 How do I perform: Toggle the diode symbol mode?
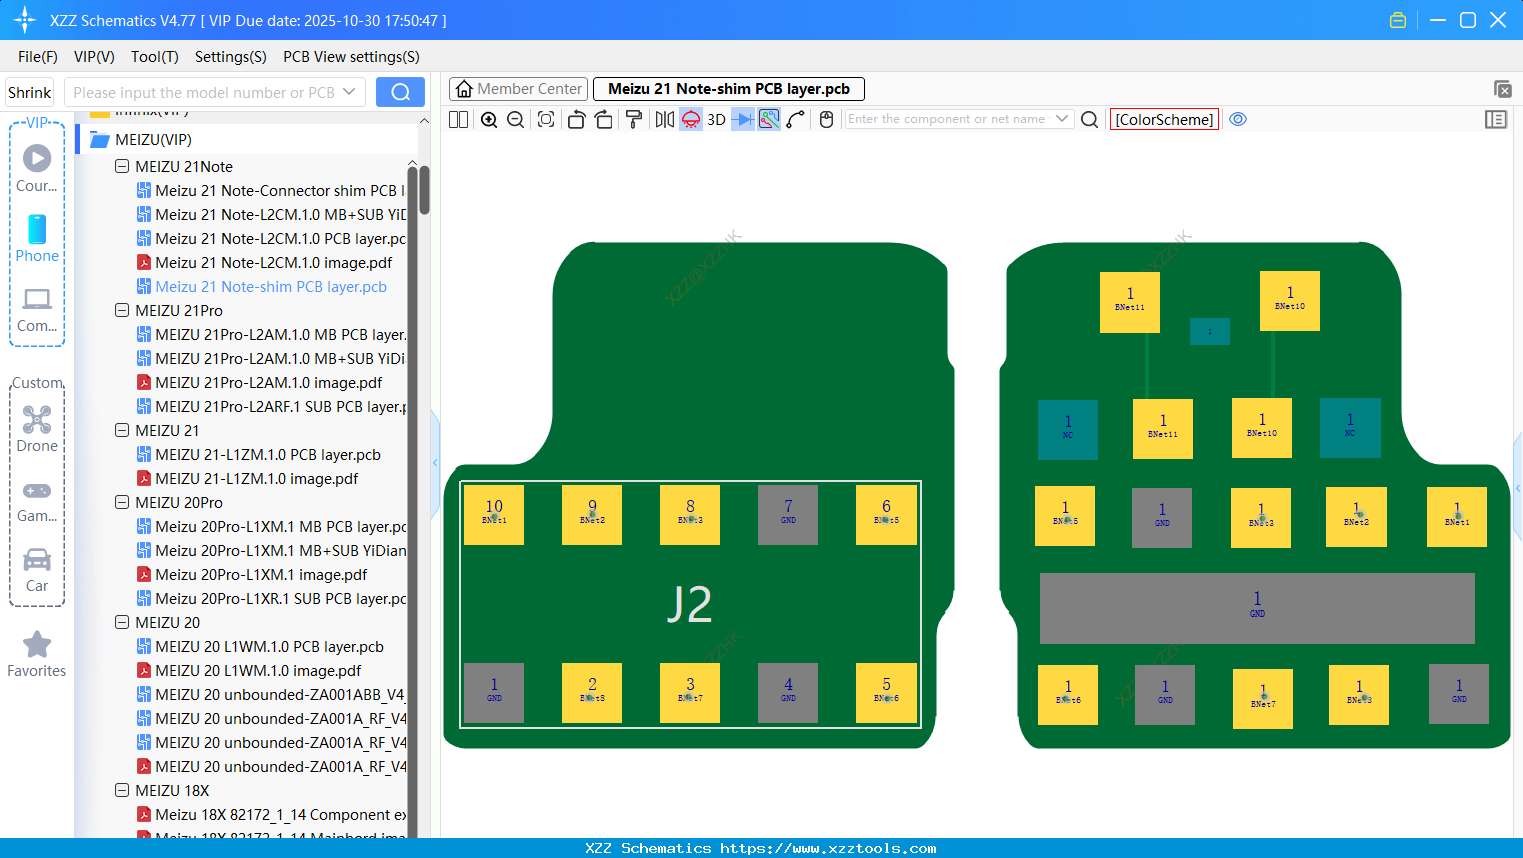pos(742,119)
